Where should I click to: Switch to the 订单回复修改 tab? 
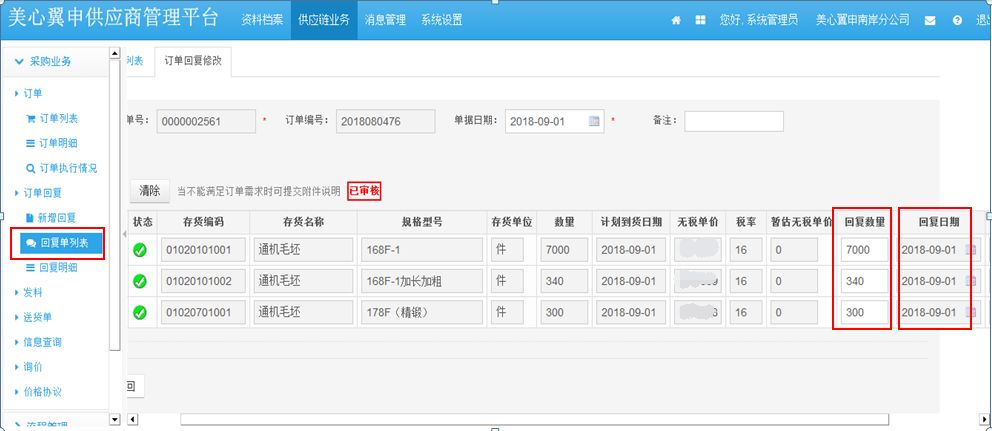pyautogui.click(x=193, y=61)
